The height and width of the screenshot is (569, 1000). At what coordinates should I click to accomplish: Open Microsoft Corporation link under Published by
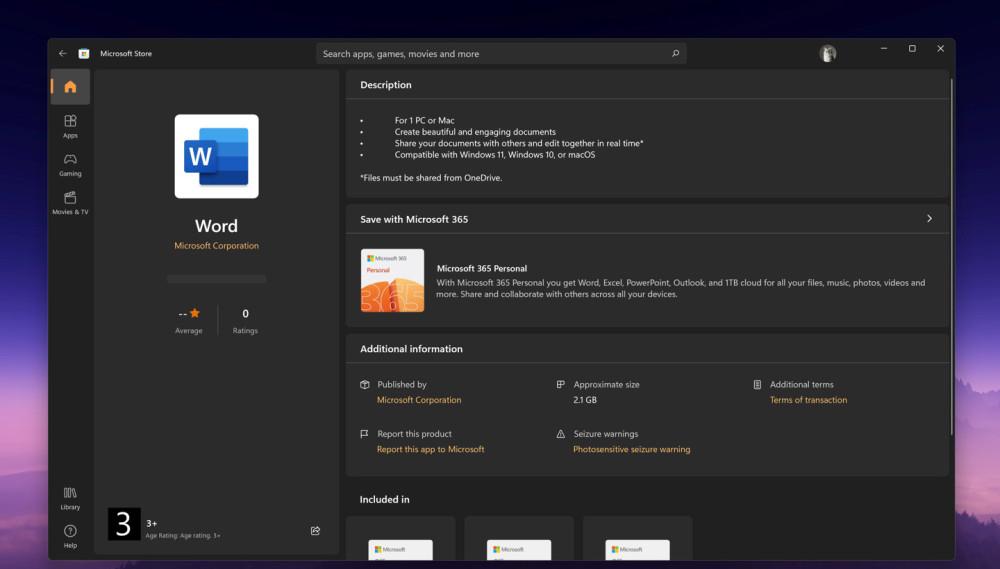click(419, 400)
